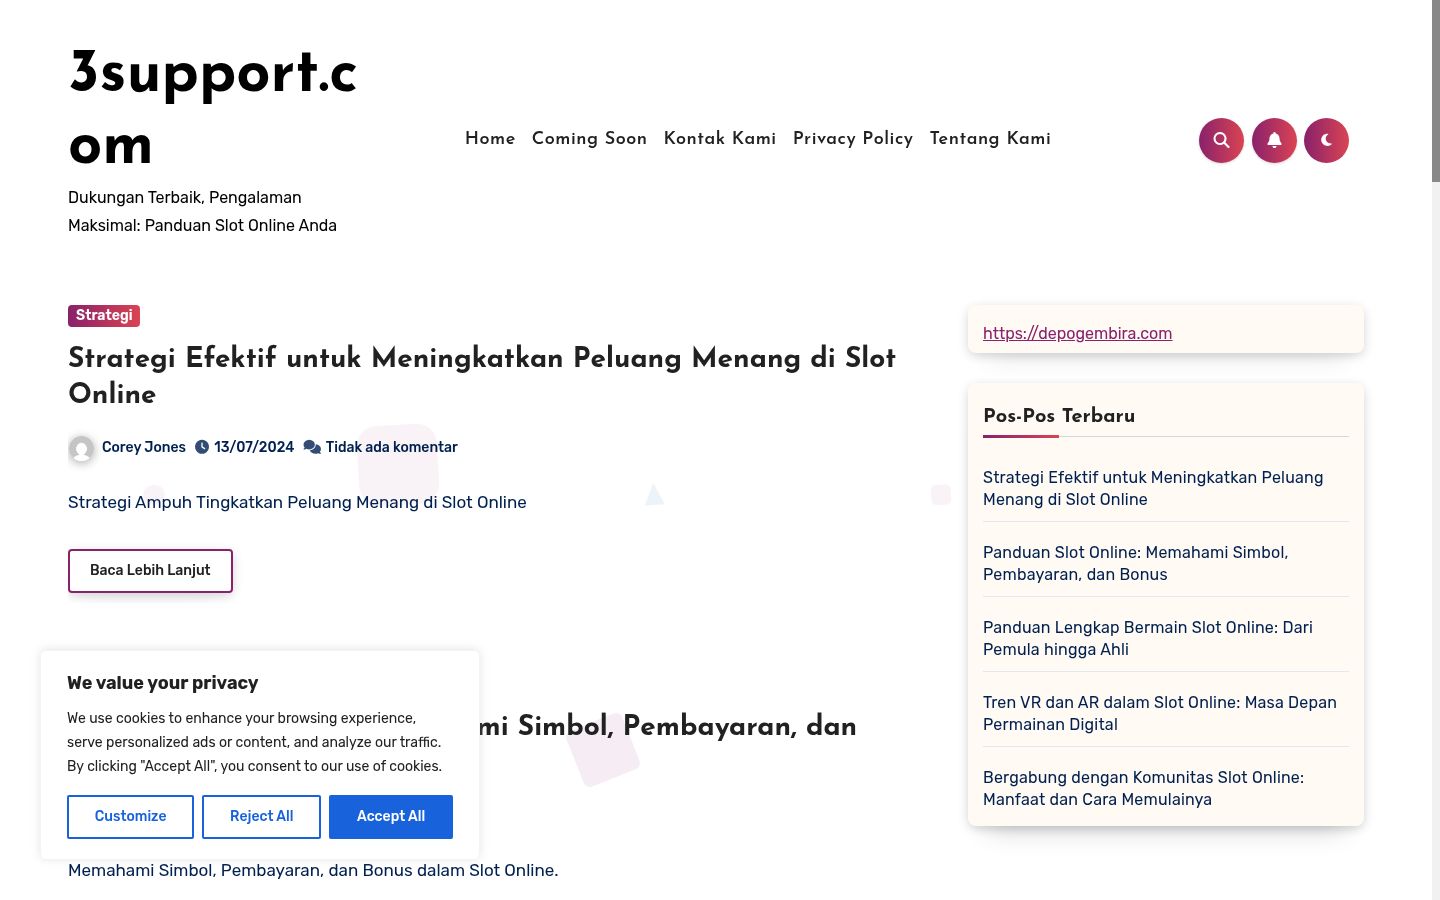1440x900 pixels.
Task: Open sidebar link Bergabung dengan Komunitas Slot Online
Action: point(1143,788)
